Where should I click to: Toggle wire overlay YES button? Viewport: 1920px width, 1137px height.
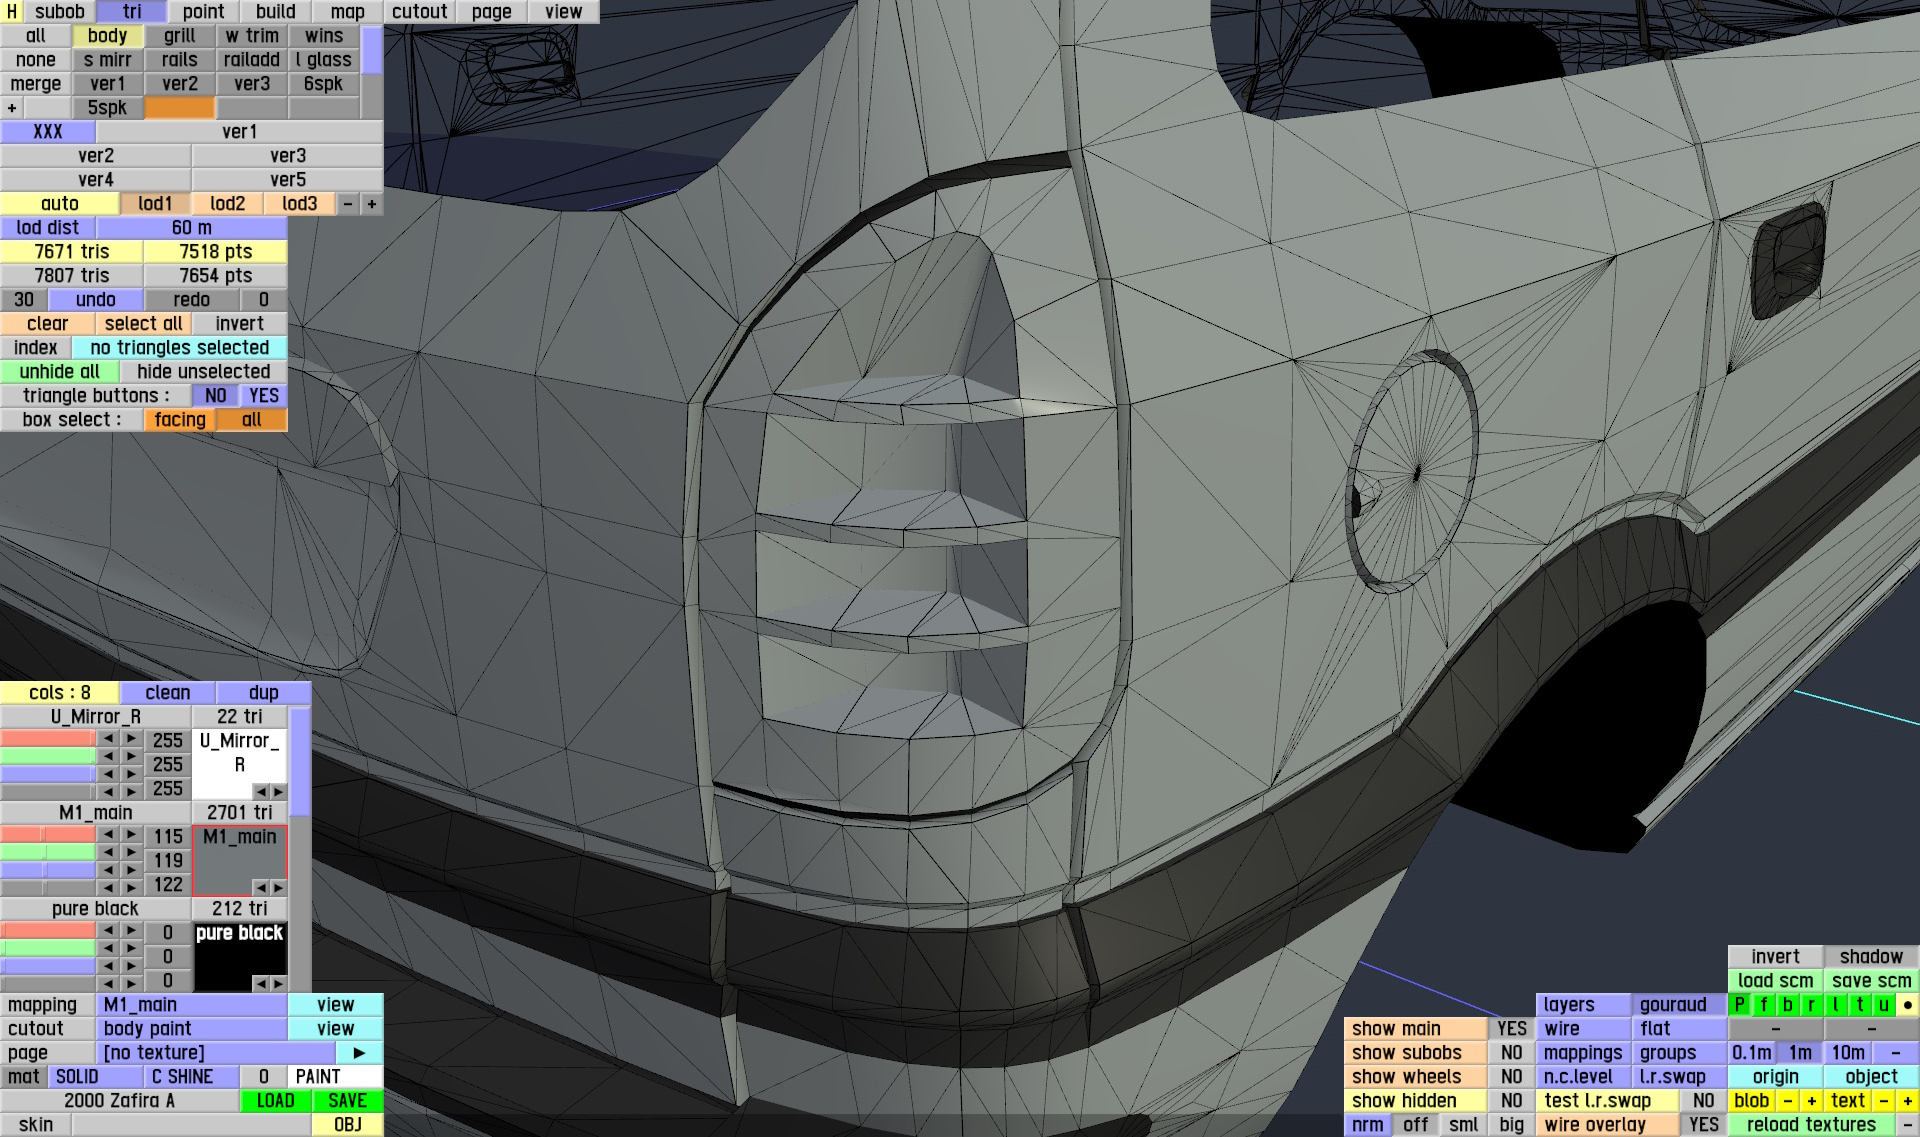click(1703, 1125)
